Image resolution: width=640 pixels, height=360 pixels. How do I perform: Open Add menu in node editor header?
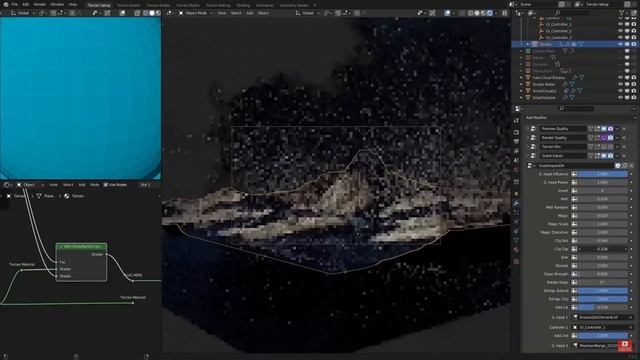click(x=82, y=185)
